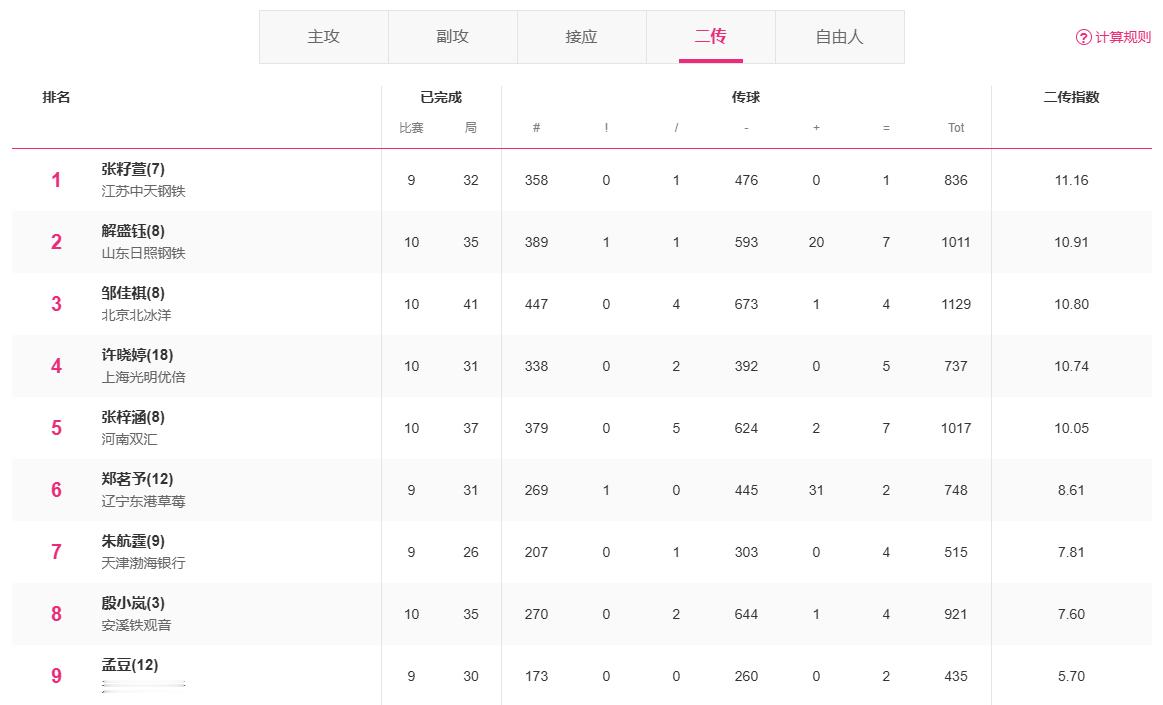This screenshot has height=705, width=1163.
Task: Open the 计算规则 link
Action: [1122, 37]
